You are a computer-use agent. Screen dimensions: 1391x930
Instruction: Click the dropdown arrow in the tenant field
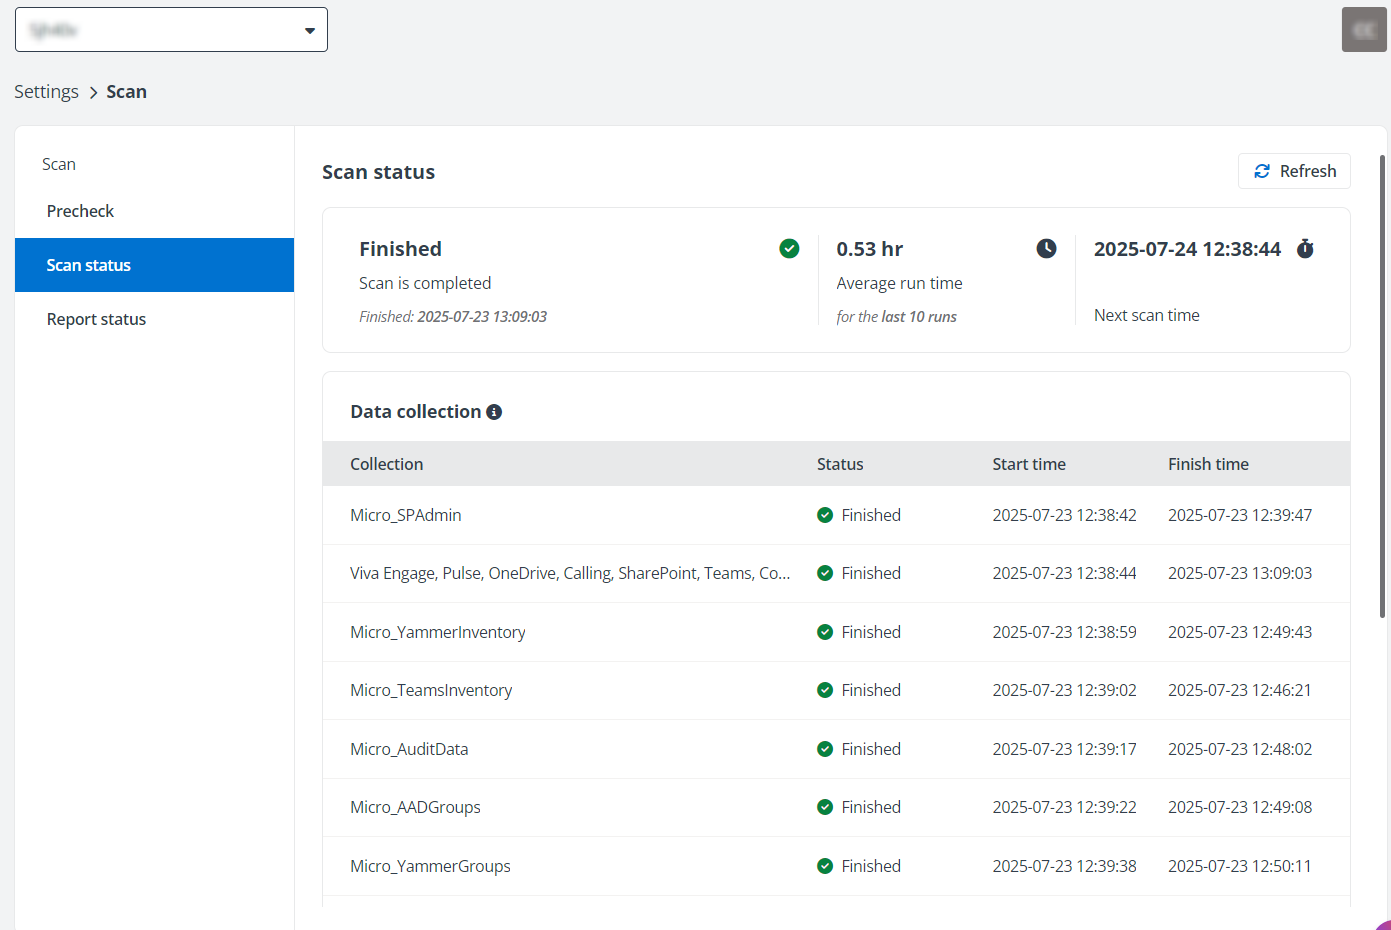click(310, 29)
